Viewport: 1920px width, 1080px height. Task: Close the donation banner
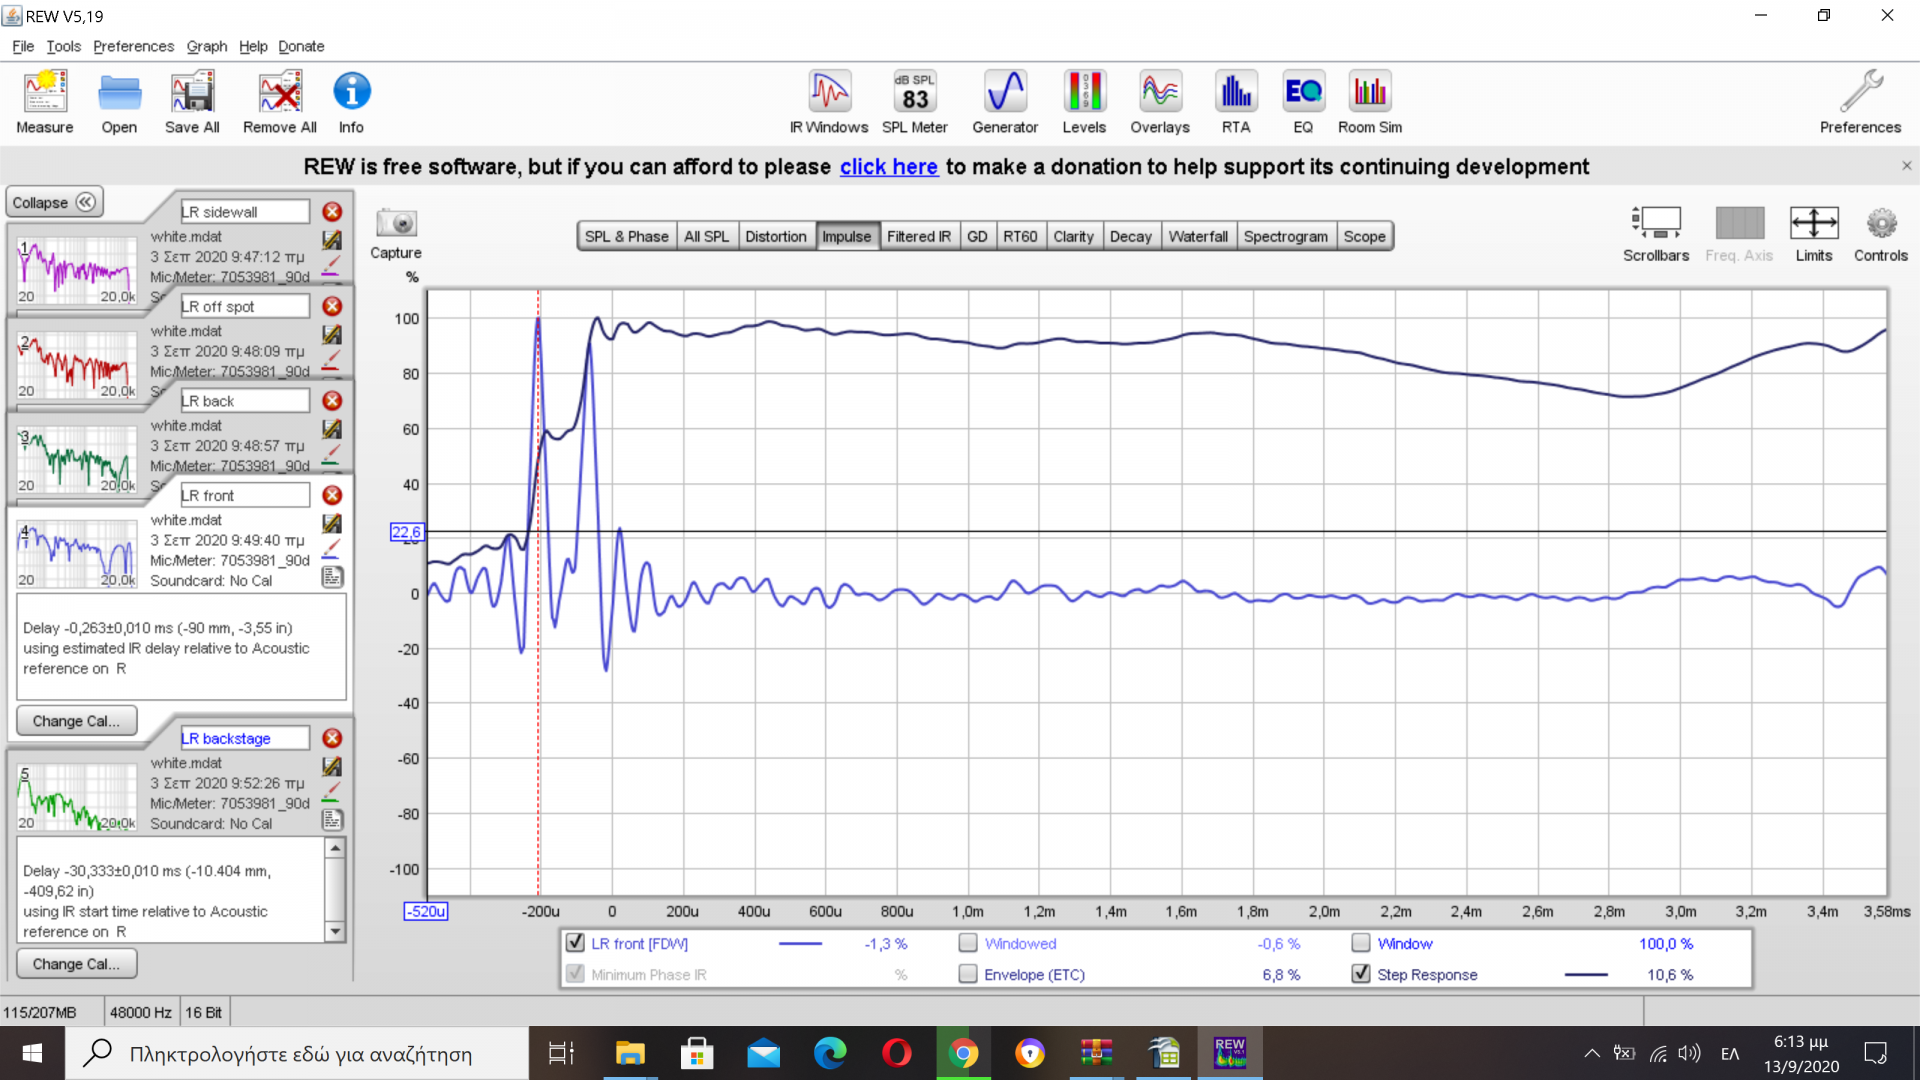click(1906, 166)
